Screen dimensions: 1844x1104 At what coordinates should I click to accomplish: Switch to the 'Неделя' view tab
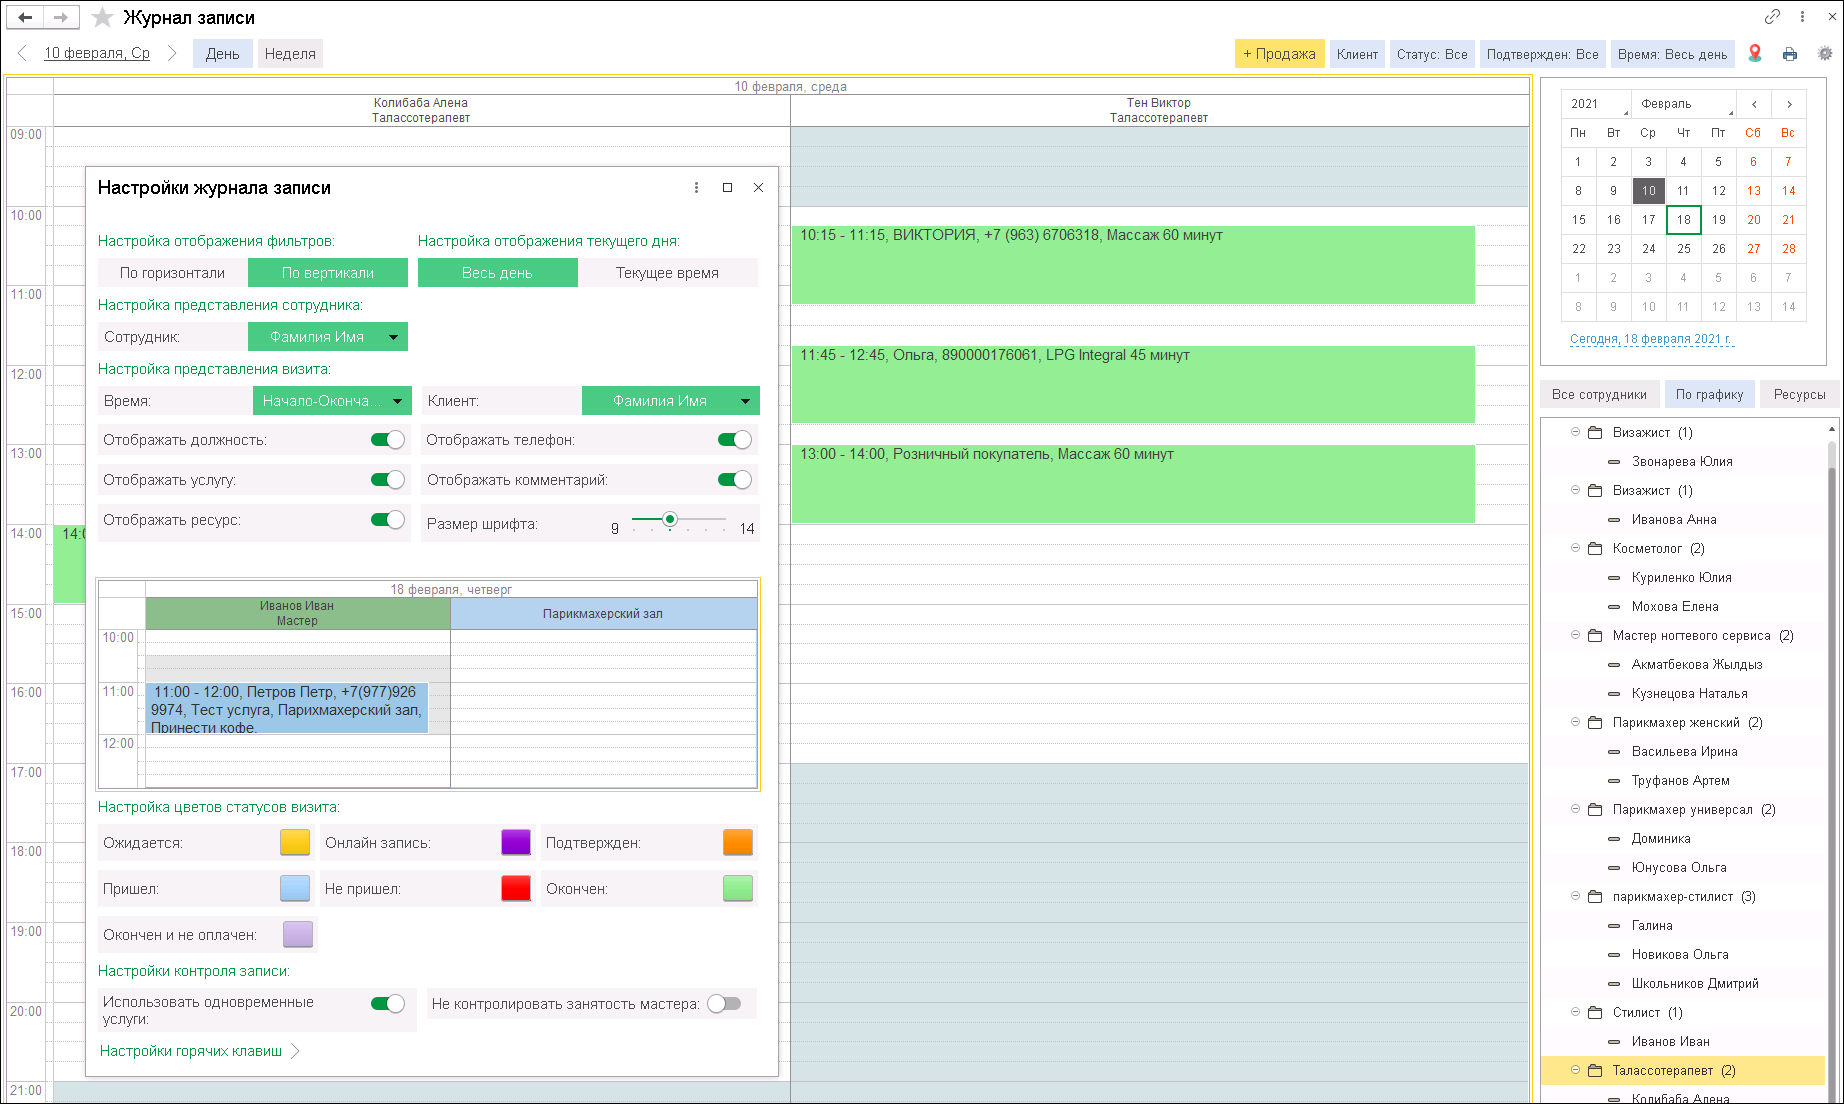pos(290,54)
